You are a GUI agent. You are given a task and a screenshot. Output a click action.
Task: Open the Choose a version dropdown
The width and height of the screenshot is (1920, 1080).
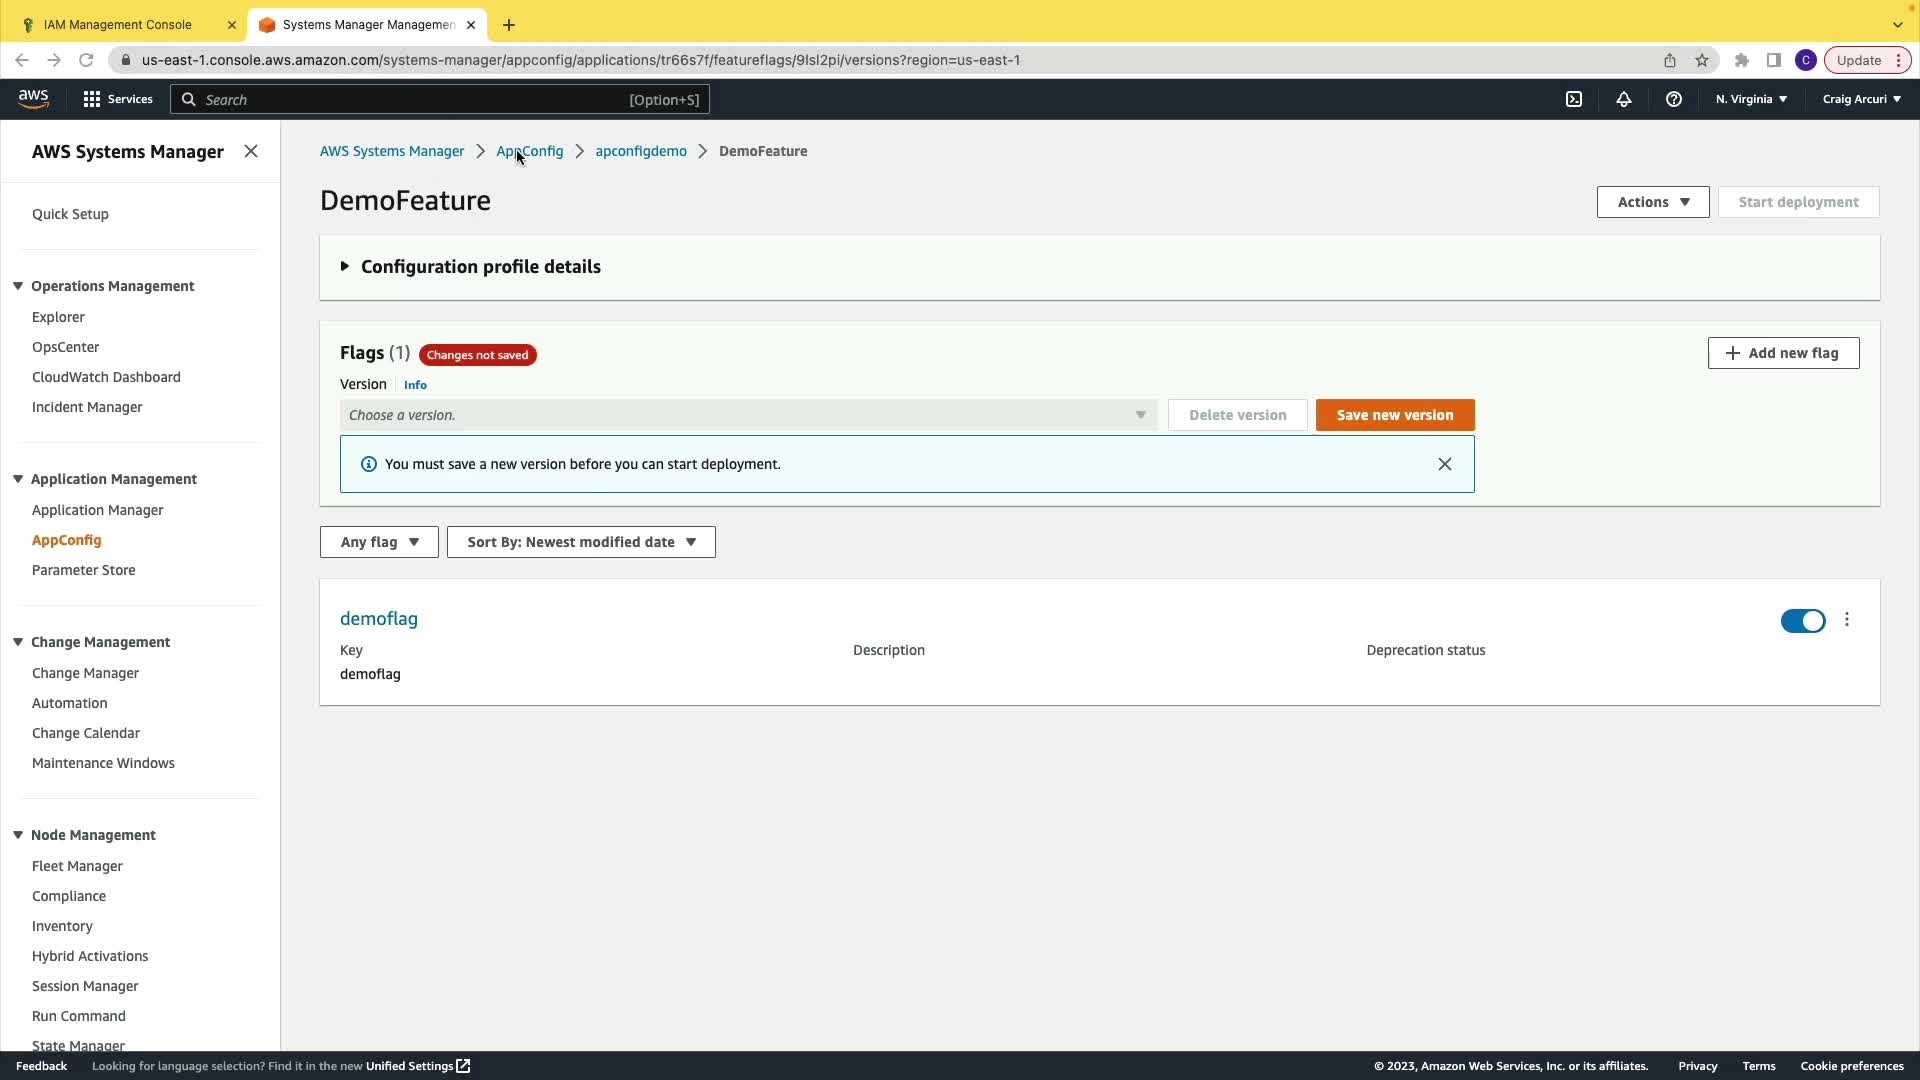(x=747, y=415)
